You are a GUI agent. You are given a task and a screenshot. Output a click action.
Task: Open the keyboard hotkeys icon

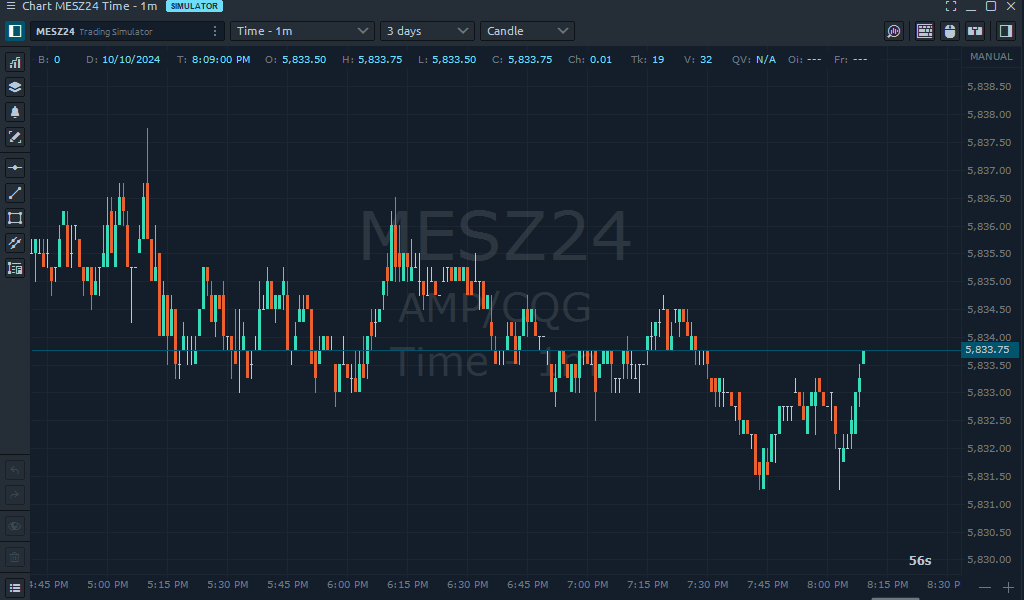coord(924,31)
